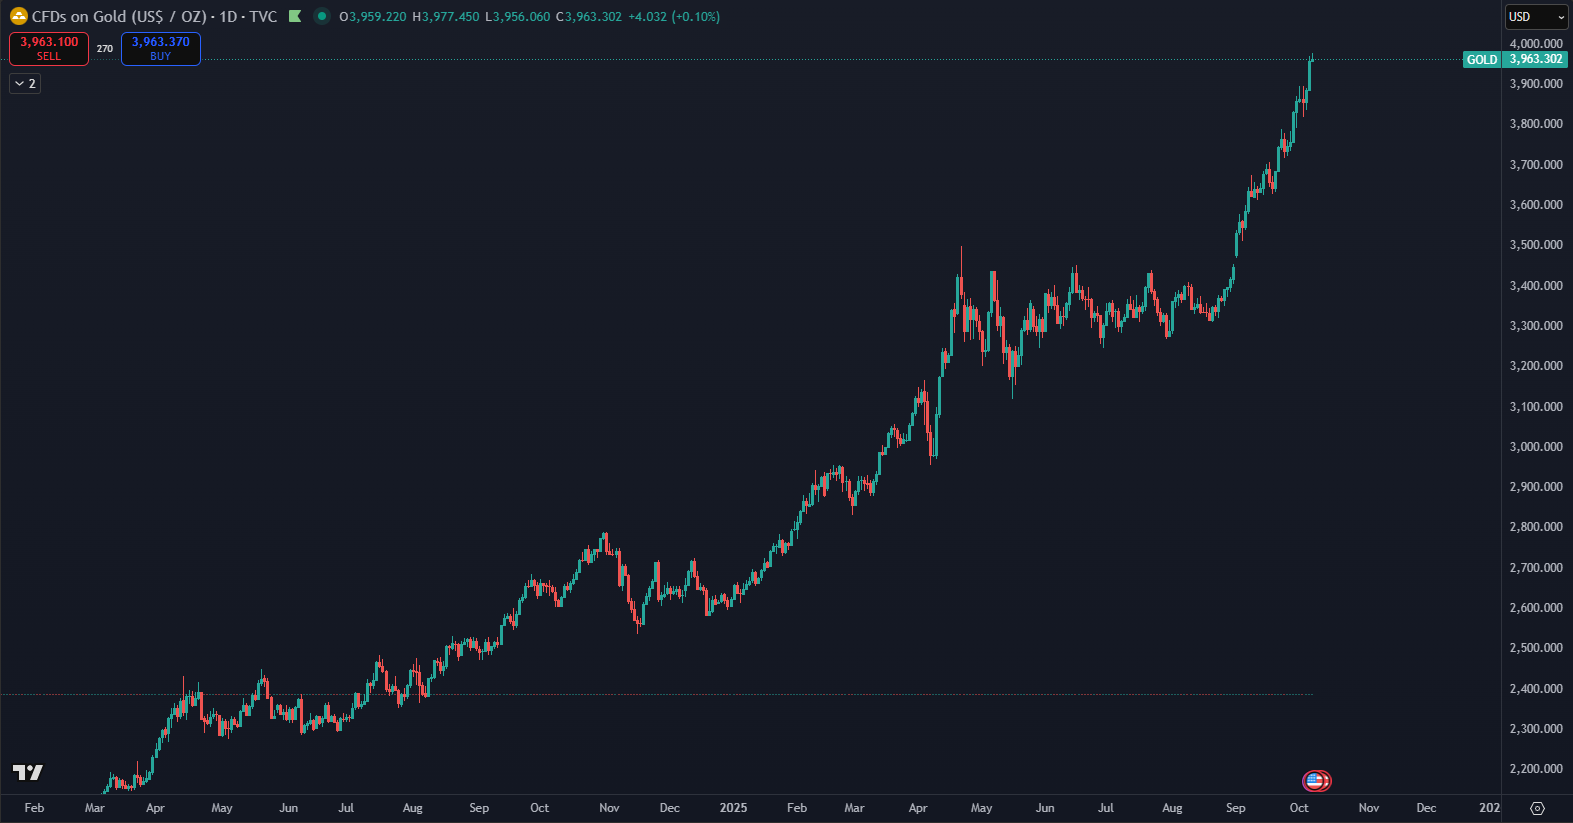Click the 3,700.000 price axis label
Viewport: 1573px width, 823px height.
(x=1536, y=165)
